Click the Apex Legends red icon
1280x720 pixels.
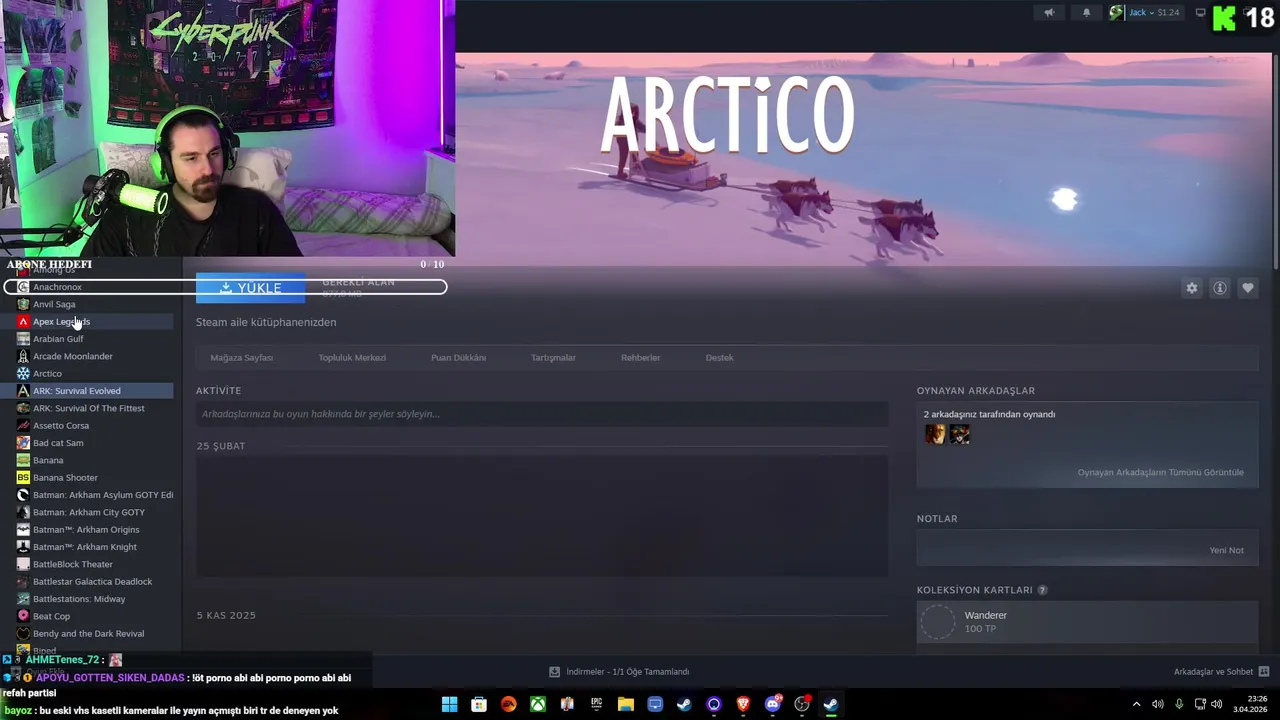point(23,322)
